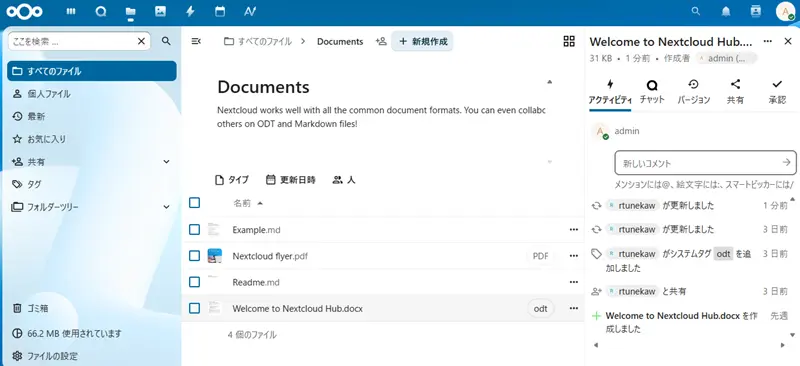This screenshot has height=366, width=800.
Task: Click the magnifier beside sidebar search box
Action: 166,41
